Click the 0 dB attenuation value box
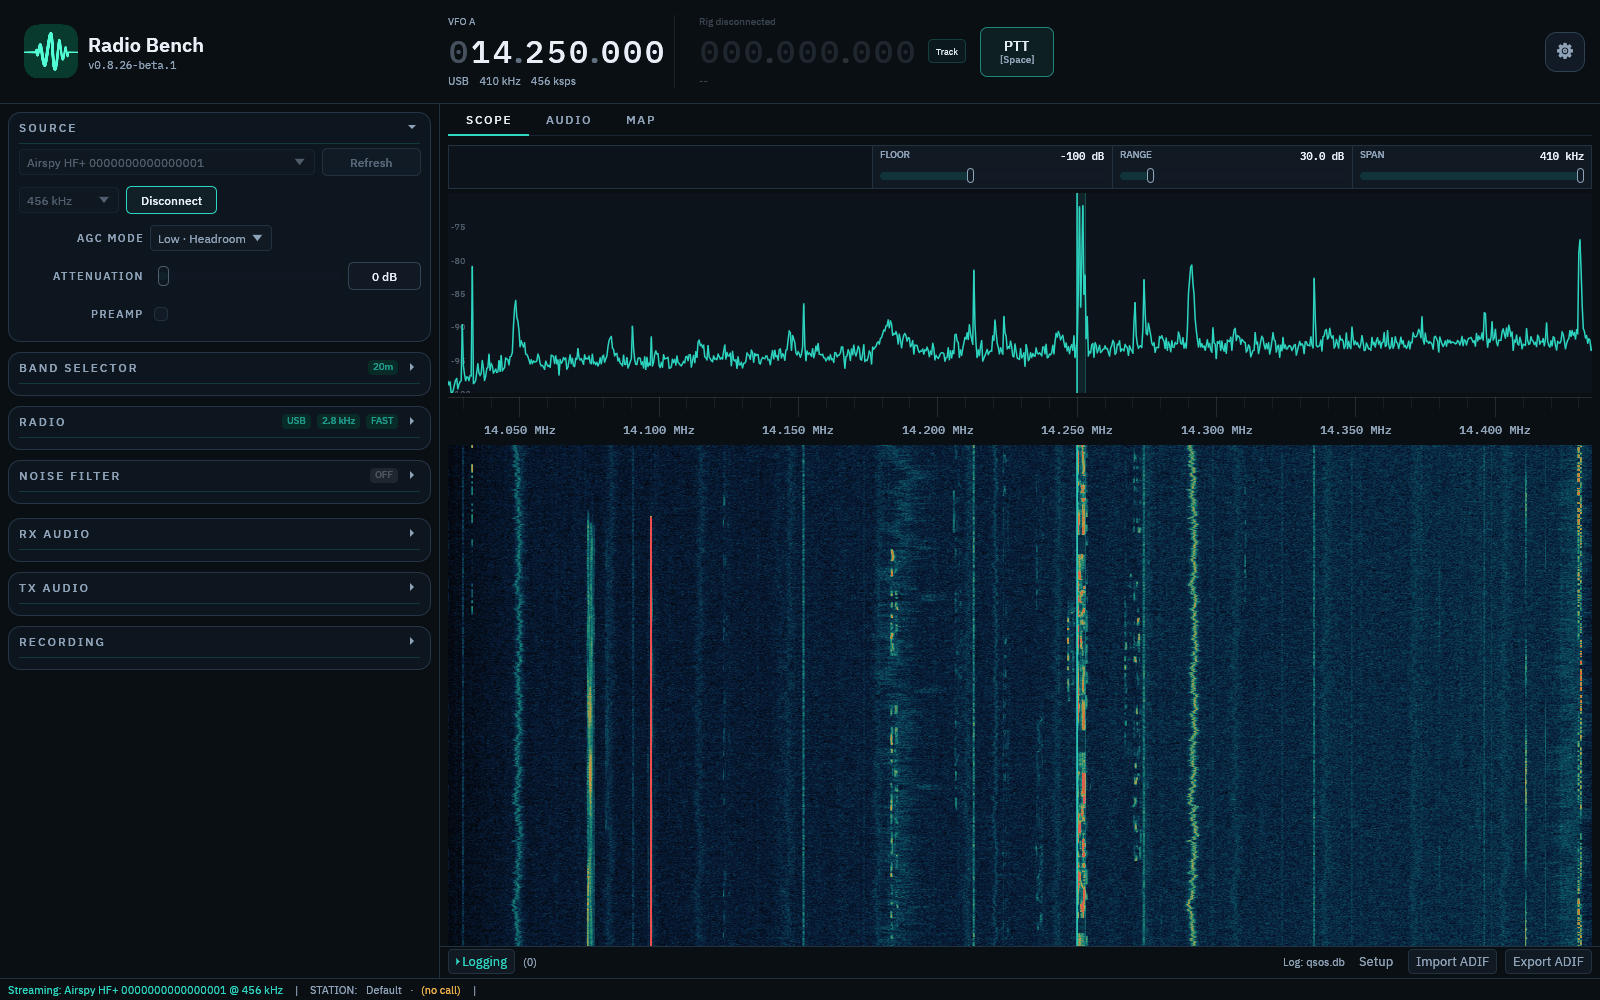 pos(384,276)
